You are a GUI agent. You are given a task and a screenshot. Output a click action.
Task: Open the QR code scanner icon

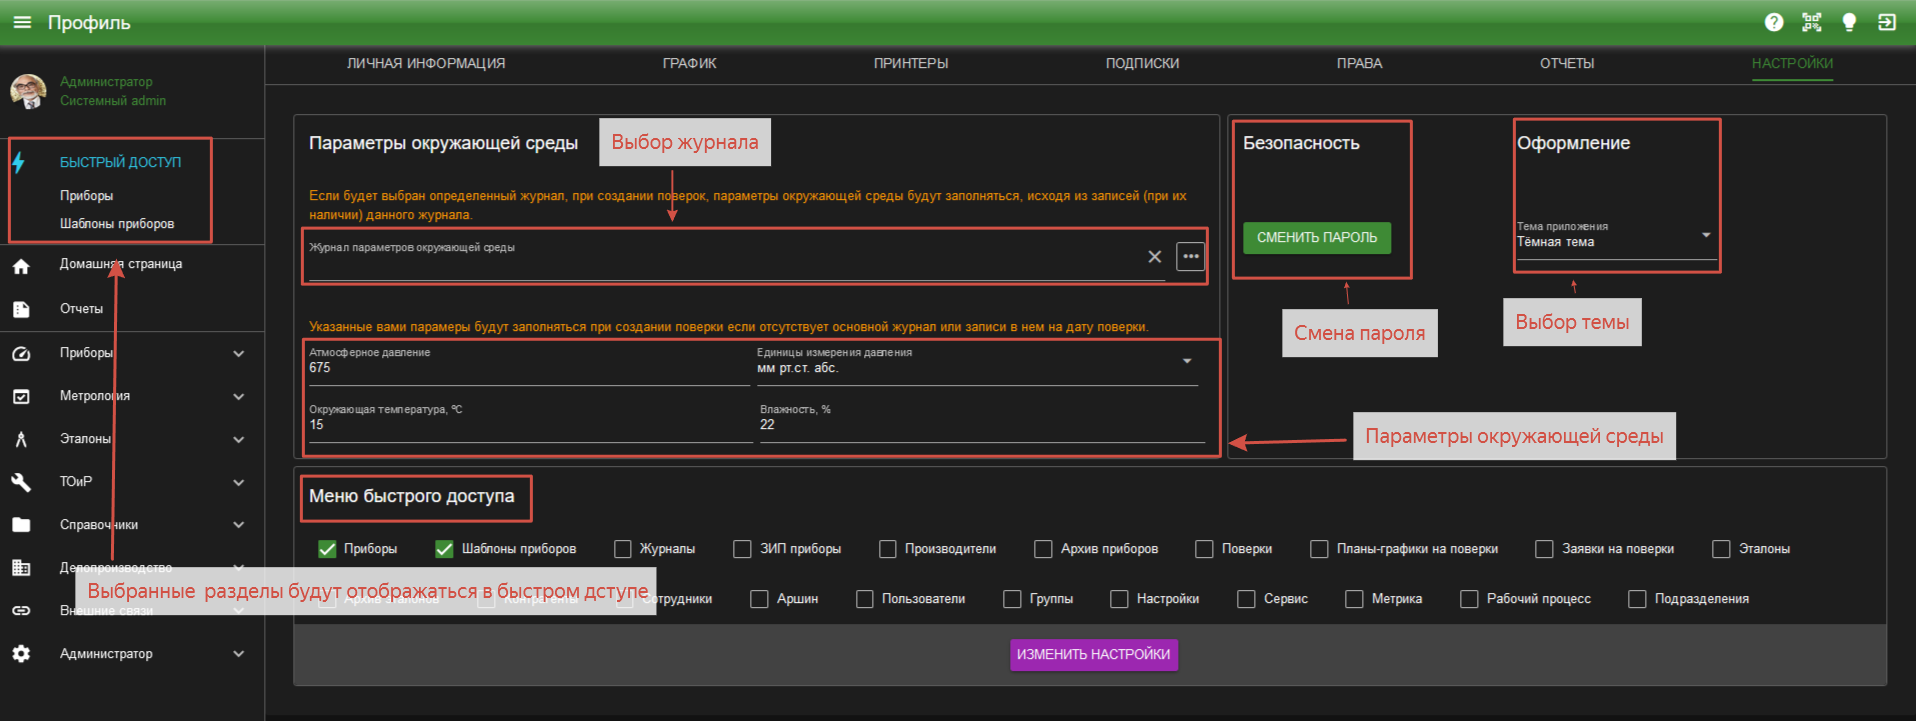point(1812,22)
